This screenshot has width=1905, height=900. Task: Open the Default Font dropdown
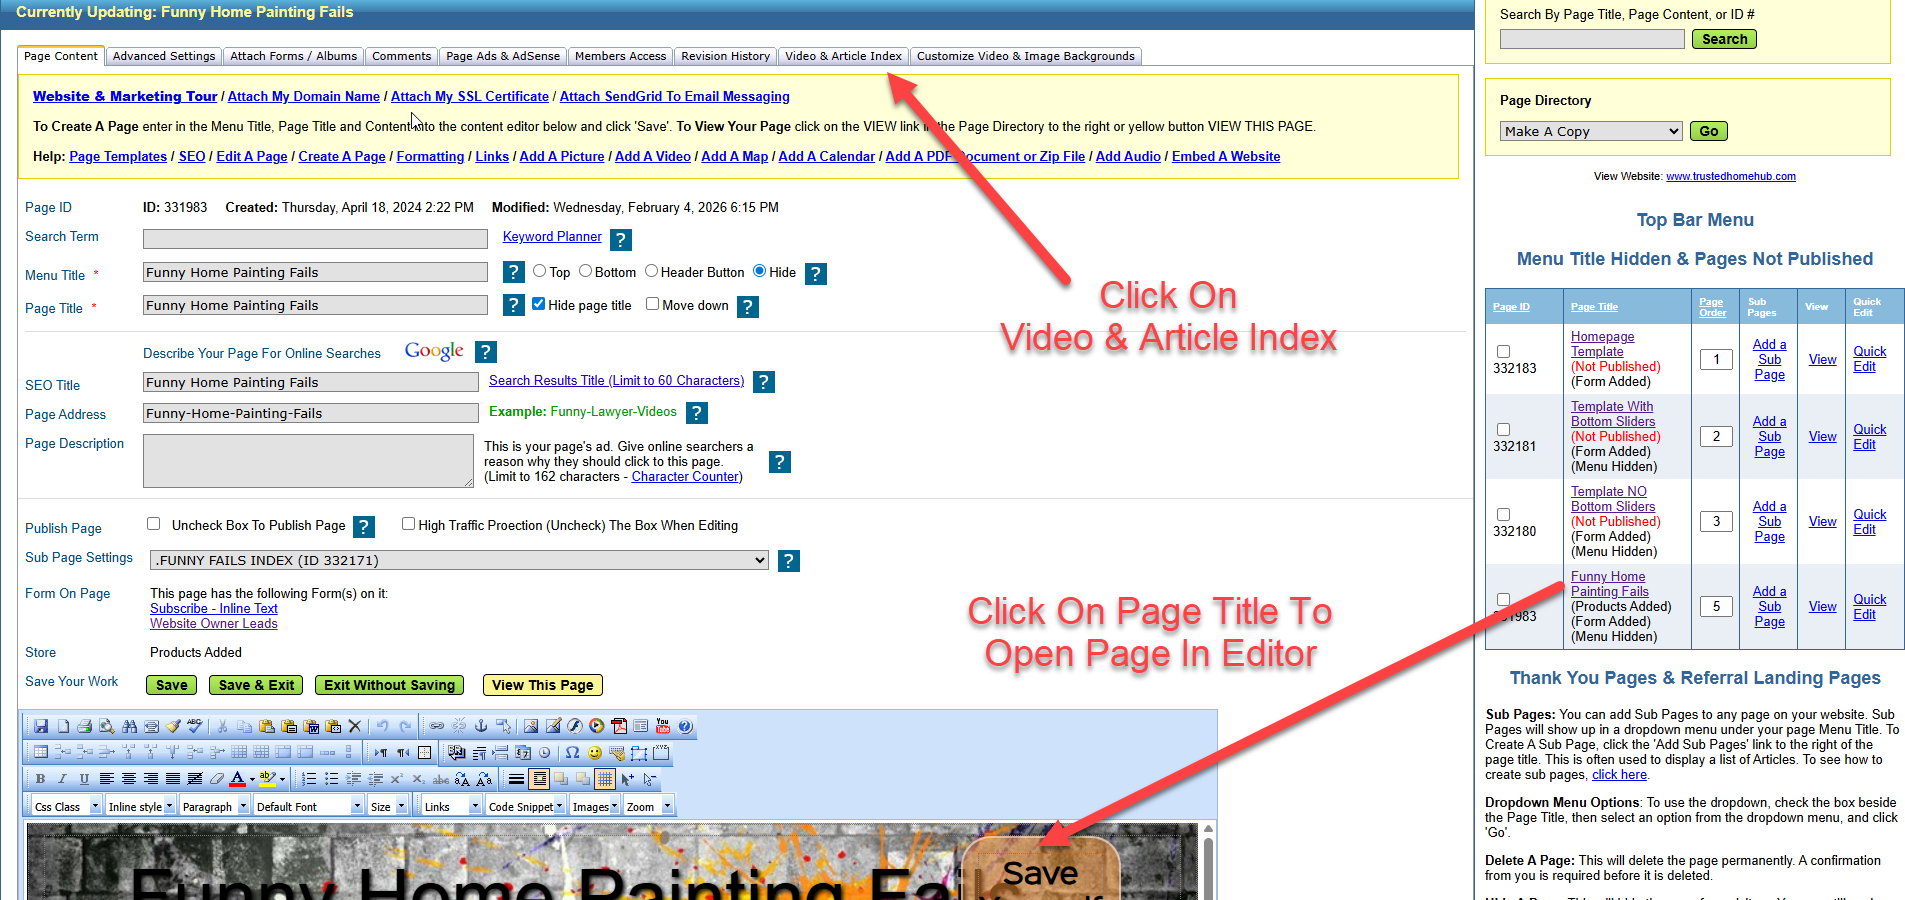[x=308, y=806]
